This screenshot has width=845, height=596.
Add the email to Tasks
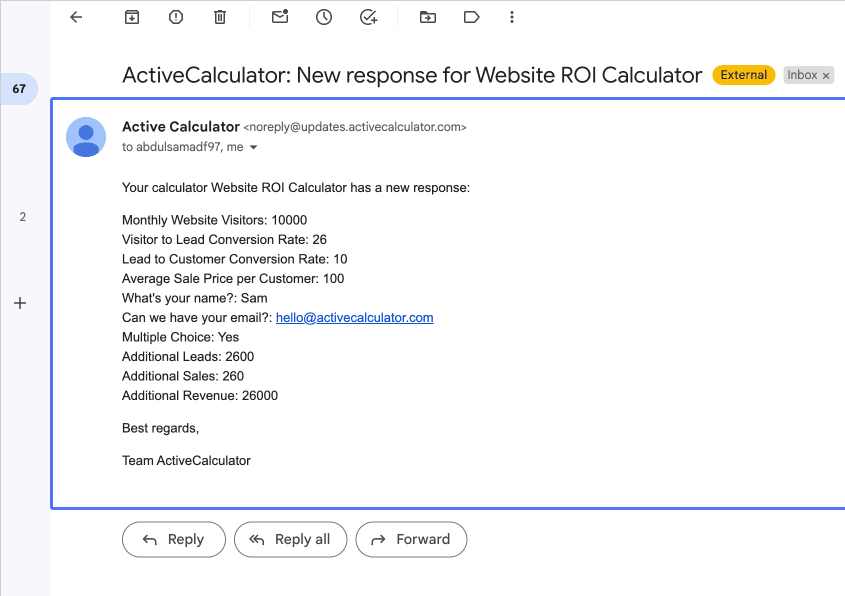click(x=369, y=17)
